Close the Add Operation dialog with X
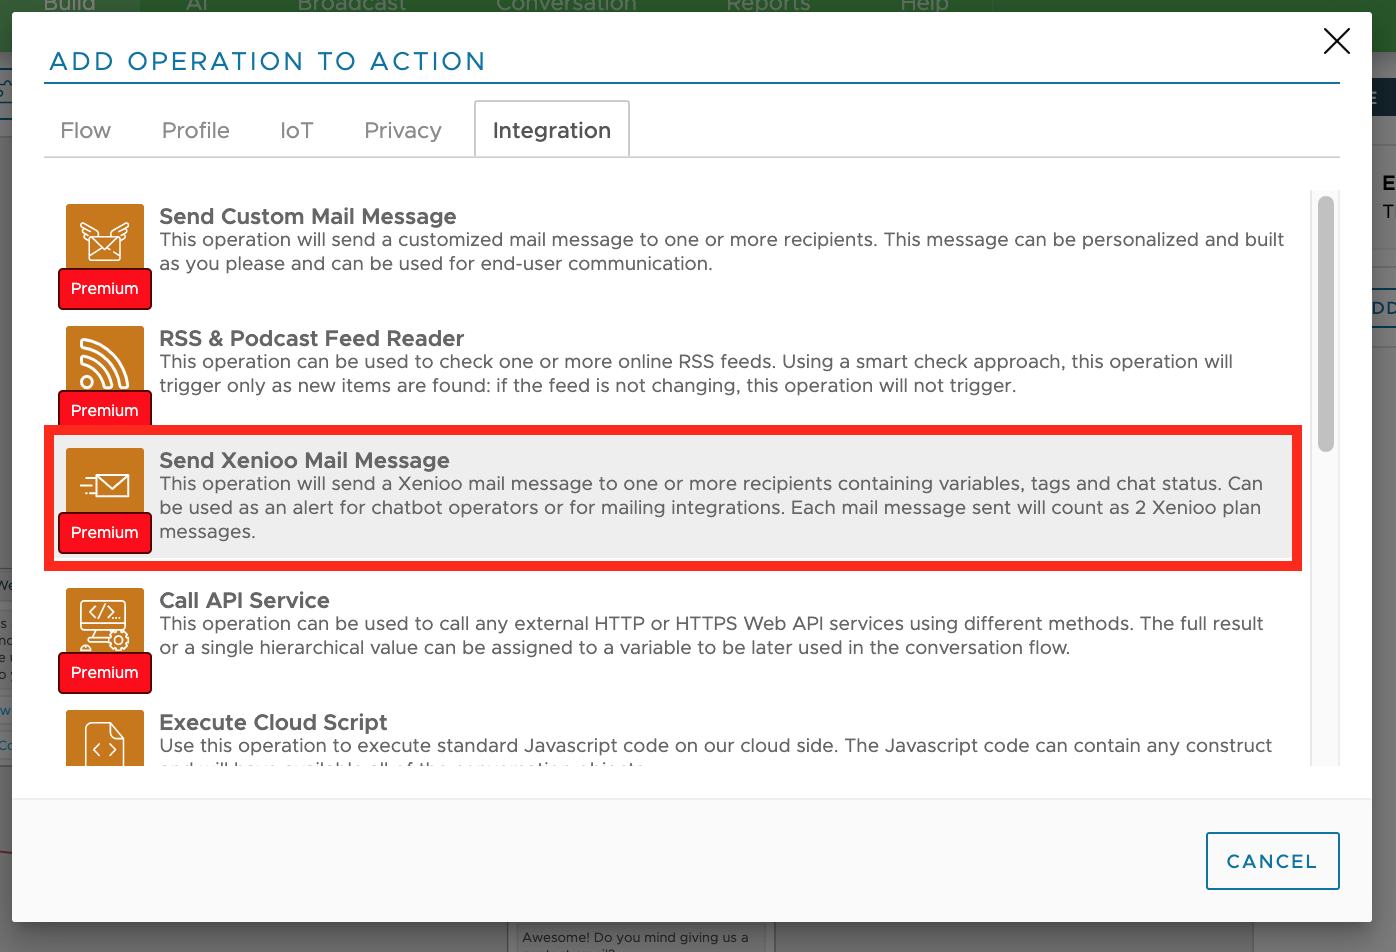1396x952 pixels. coord(1337,41)
